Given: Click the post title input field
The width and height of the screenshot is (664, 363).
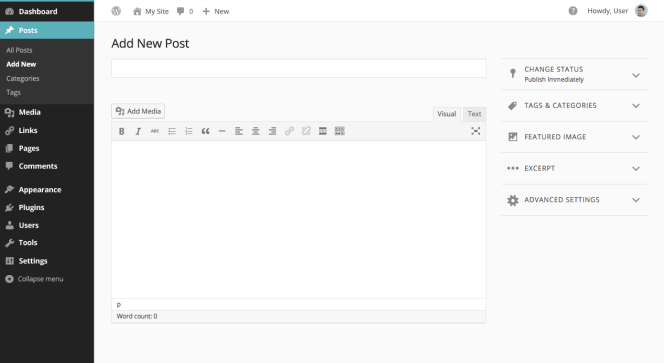Looking at the screenshot, I should tap(299, 68).
